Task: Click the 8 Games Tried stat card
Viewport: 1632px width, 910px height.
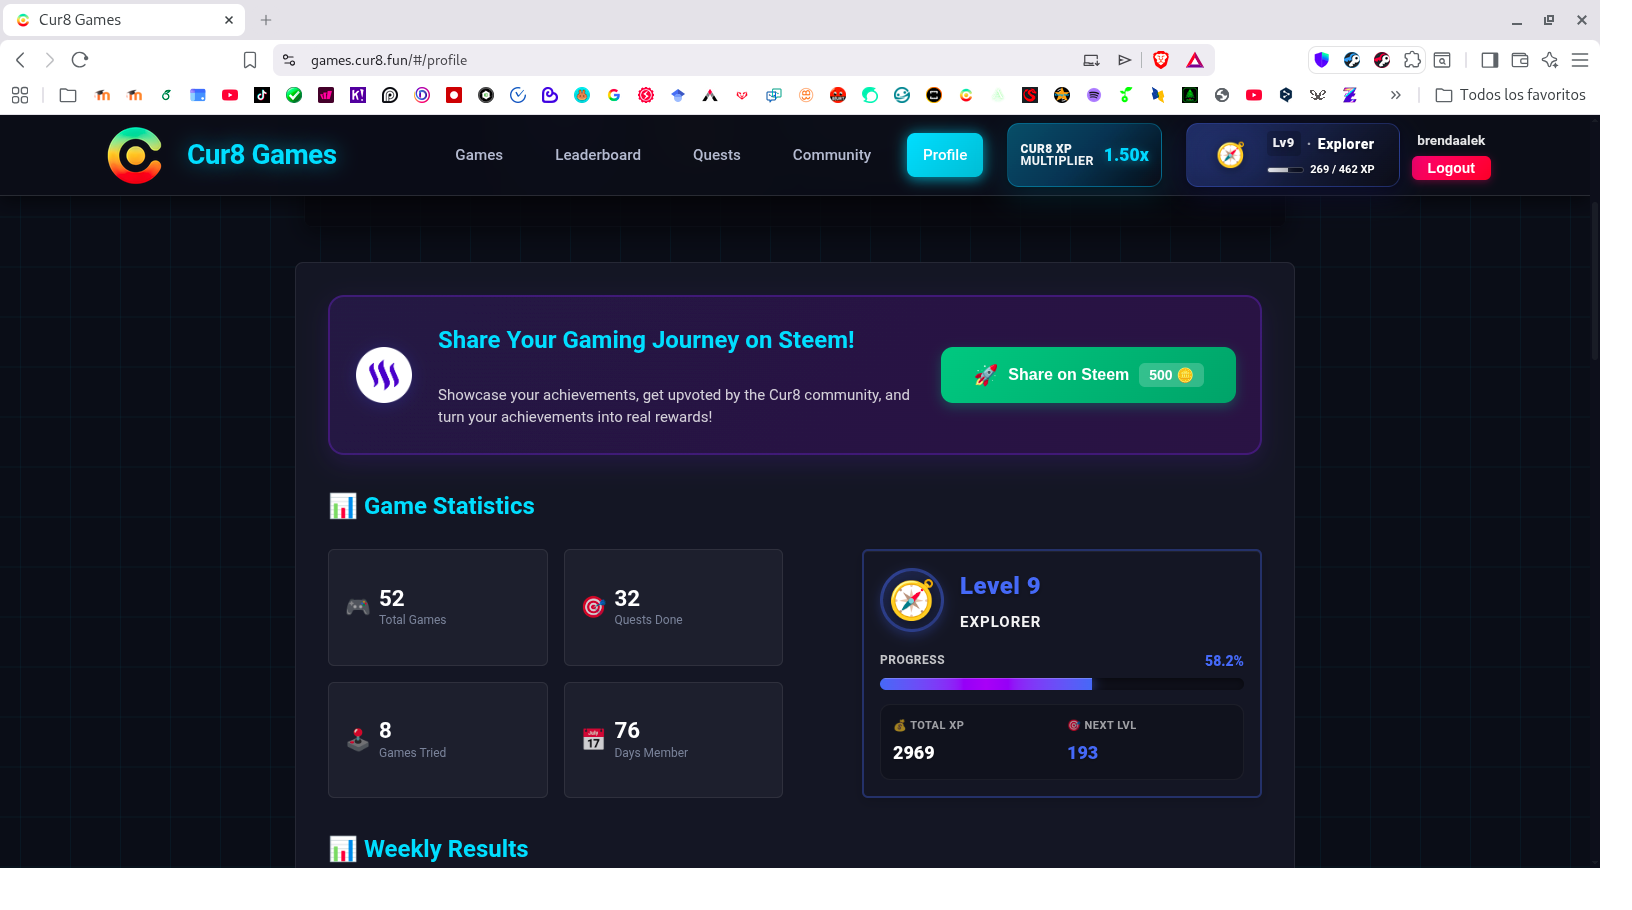Action: click(438, 740)
